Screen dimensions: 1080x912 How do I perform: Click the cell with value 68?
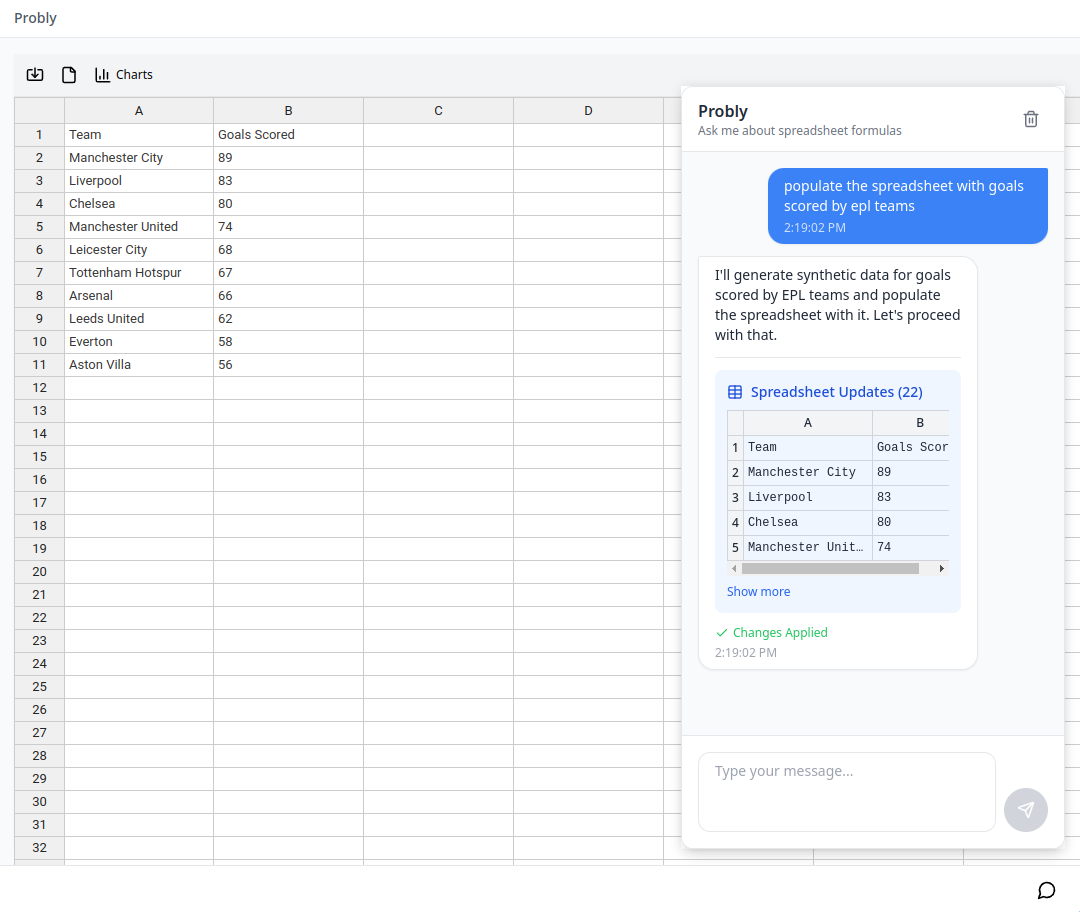pyautogui.click(x=289, y=250)
